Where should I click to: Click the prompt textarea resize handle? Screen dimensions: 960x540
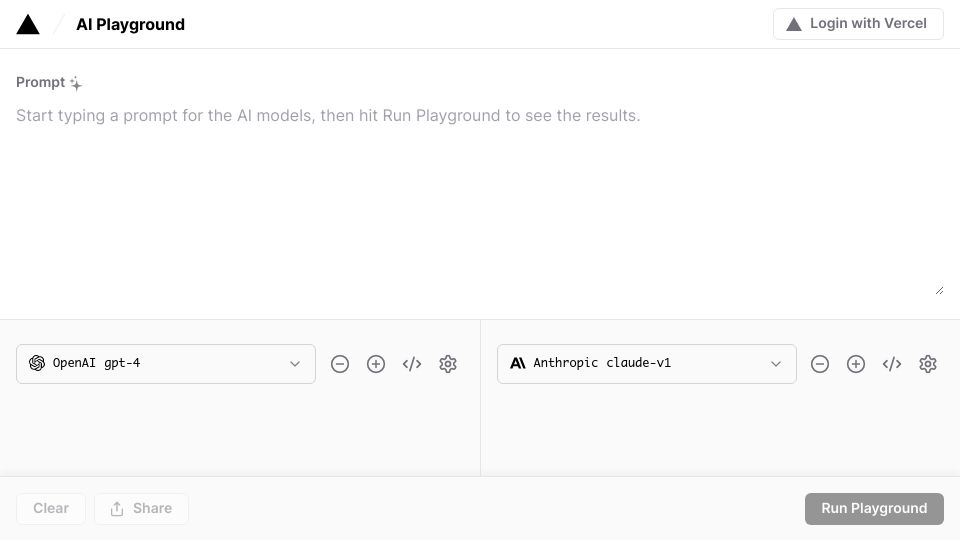pos(939,290)
